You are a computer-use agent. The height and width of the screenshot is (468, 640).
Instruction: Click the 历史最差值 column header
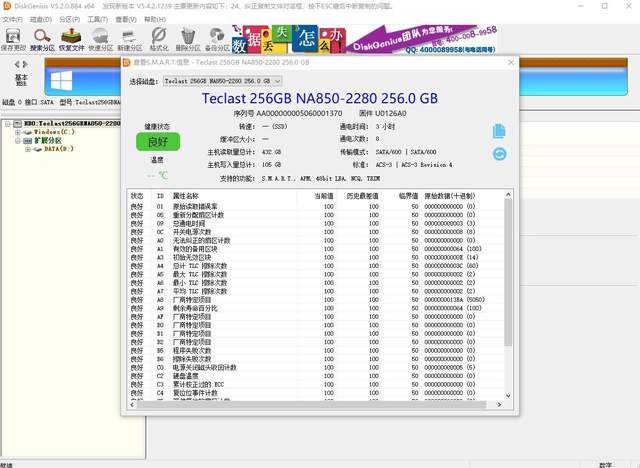(362, 196)
